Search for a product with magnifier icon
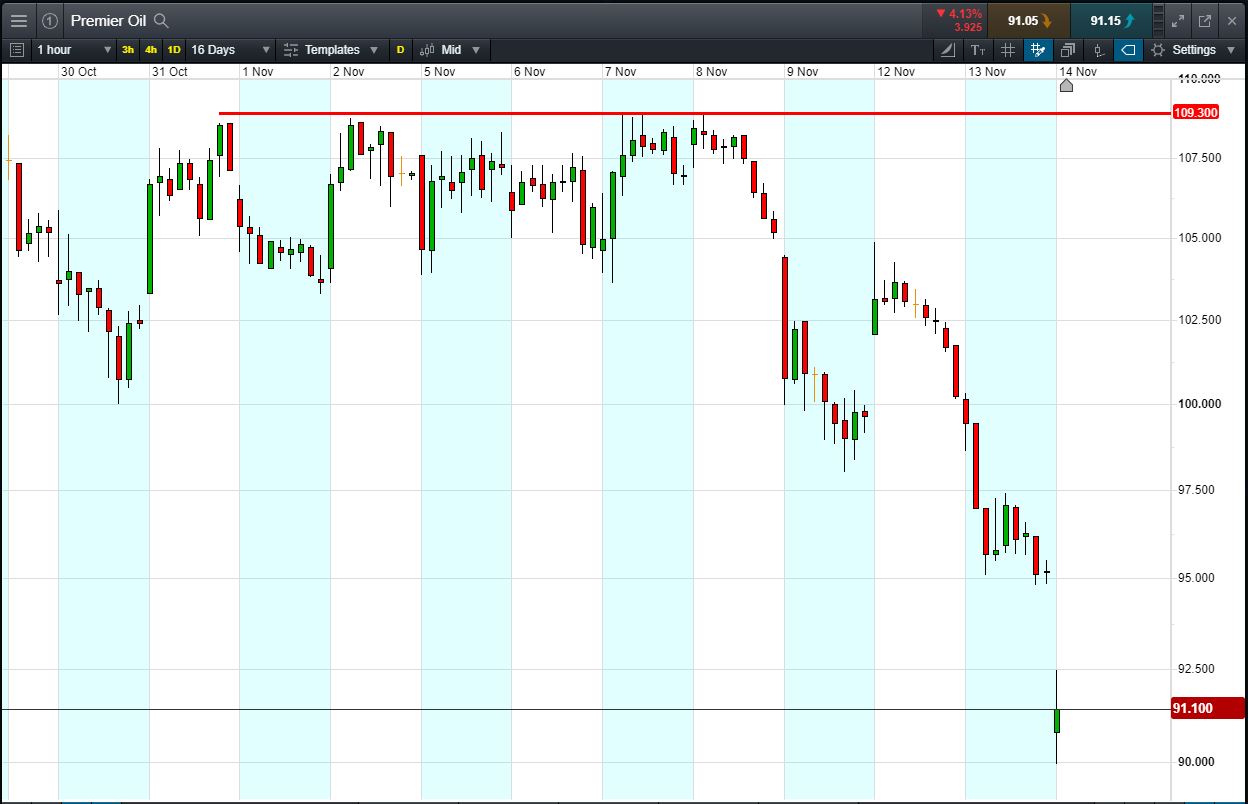The image size is (1248, 804). (161, 20)
